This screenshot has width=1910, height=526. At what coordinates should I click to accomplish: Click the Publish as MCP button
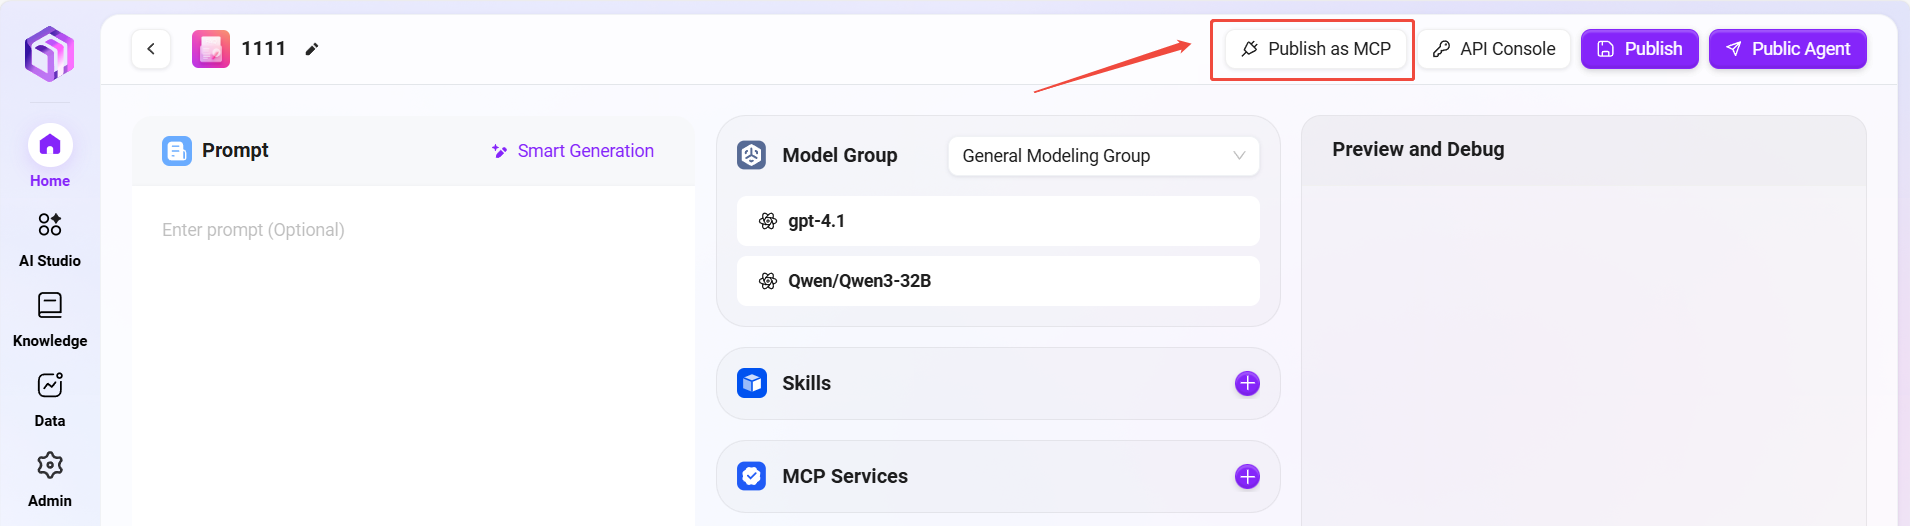point(1316,49)
